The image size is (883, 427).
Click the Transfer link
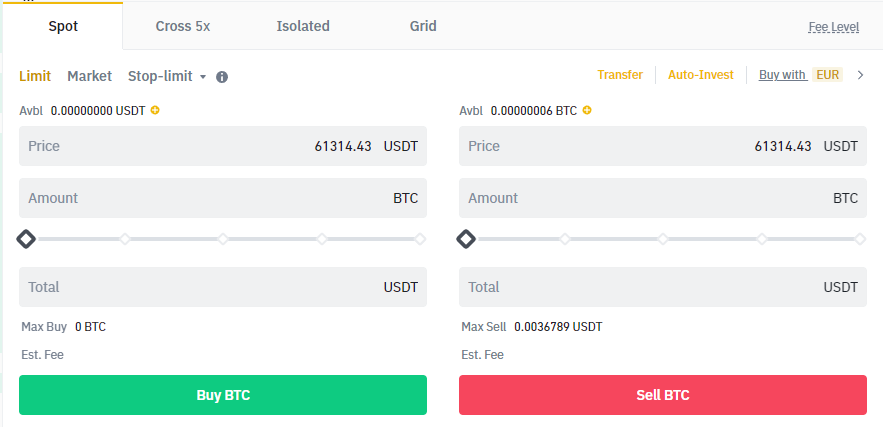click(x=620, y=75)
